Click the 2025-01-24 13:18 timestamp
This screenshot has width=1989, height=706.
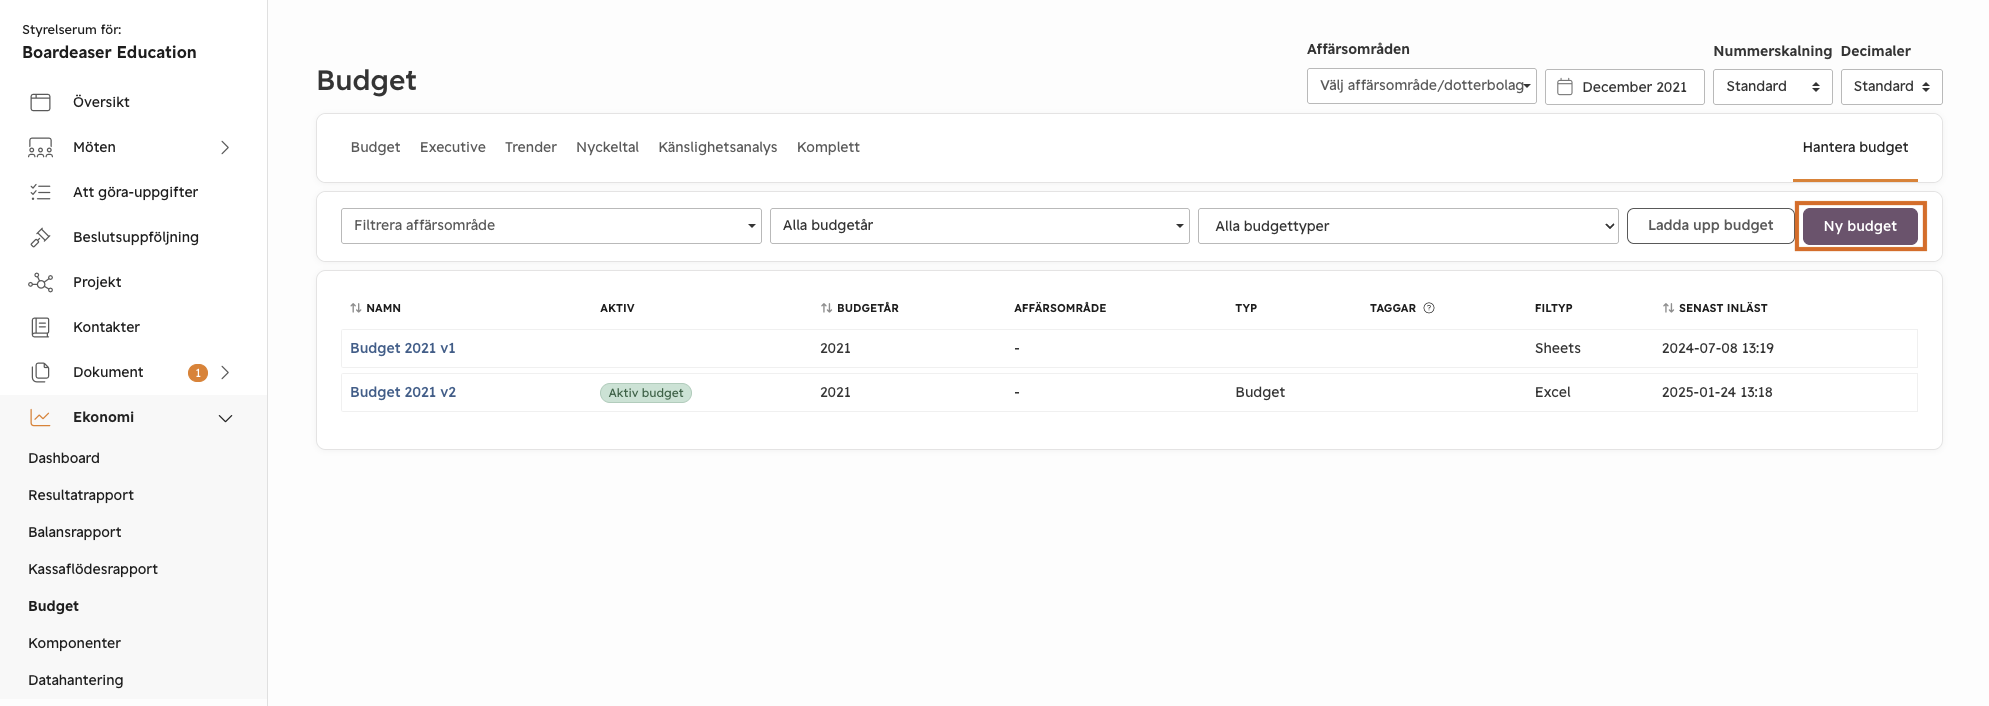tap(1716, 392)
